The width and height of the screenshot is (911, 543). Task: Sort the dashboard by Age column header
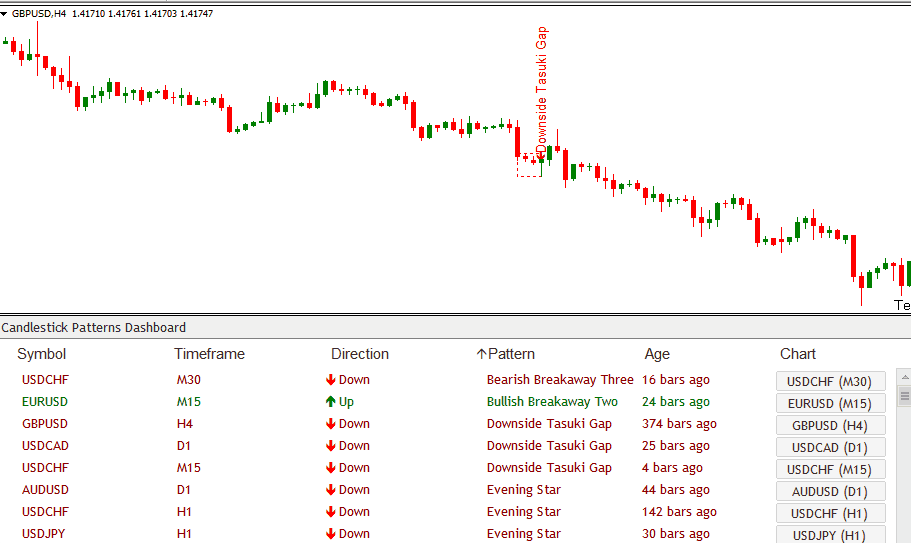pyautogui.click(x=657, y=354)
